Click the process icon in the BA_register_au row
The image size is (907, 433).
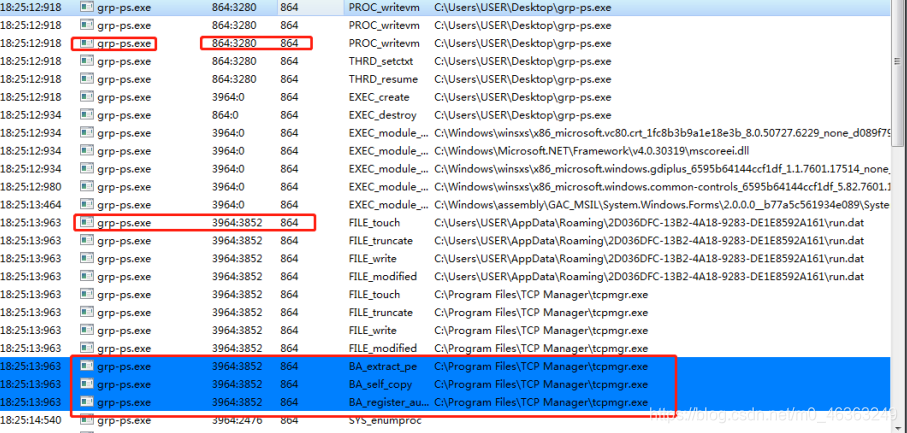tap(87, 402)
